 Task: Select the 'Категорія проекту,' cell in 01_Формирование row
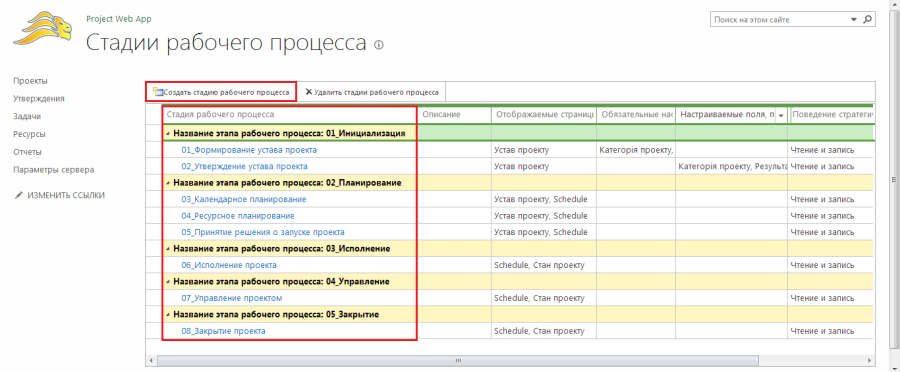(x=636, y=150)
